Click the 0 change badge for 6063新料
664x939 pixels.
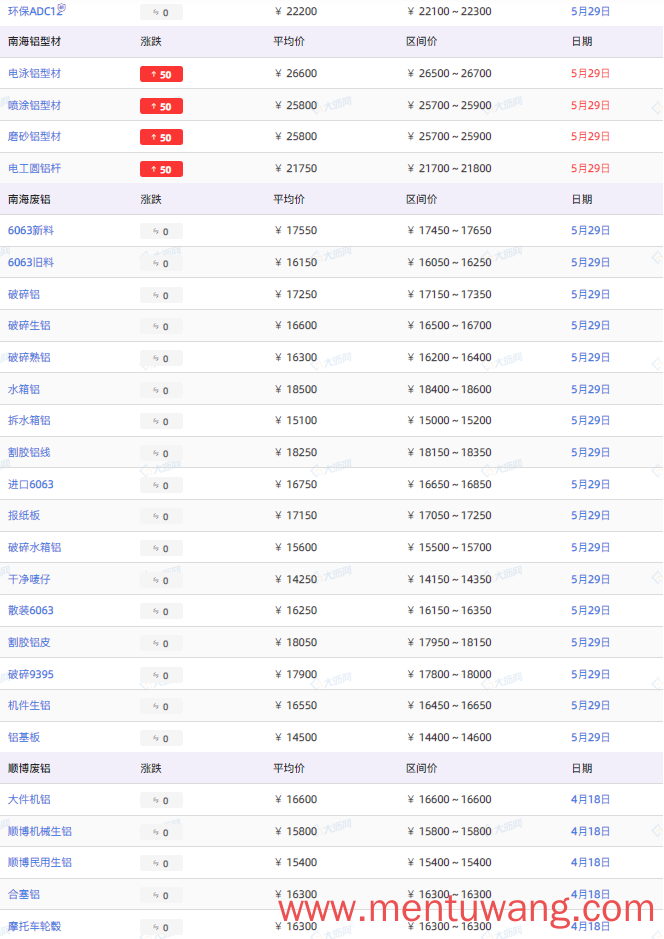(161, 232)
